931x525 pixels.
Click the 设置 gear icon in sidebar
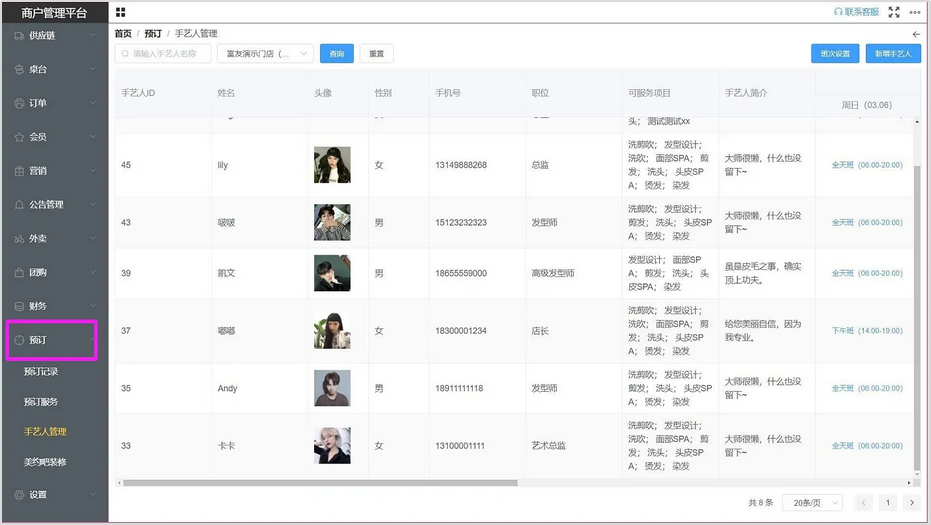click(x=19, y=495)
